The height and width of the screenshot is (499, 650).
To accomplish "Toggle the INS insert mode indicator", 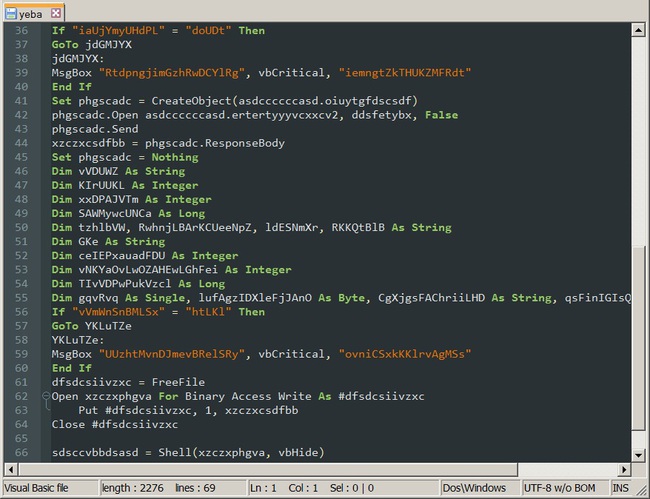I will (x=621, y=488).
